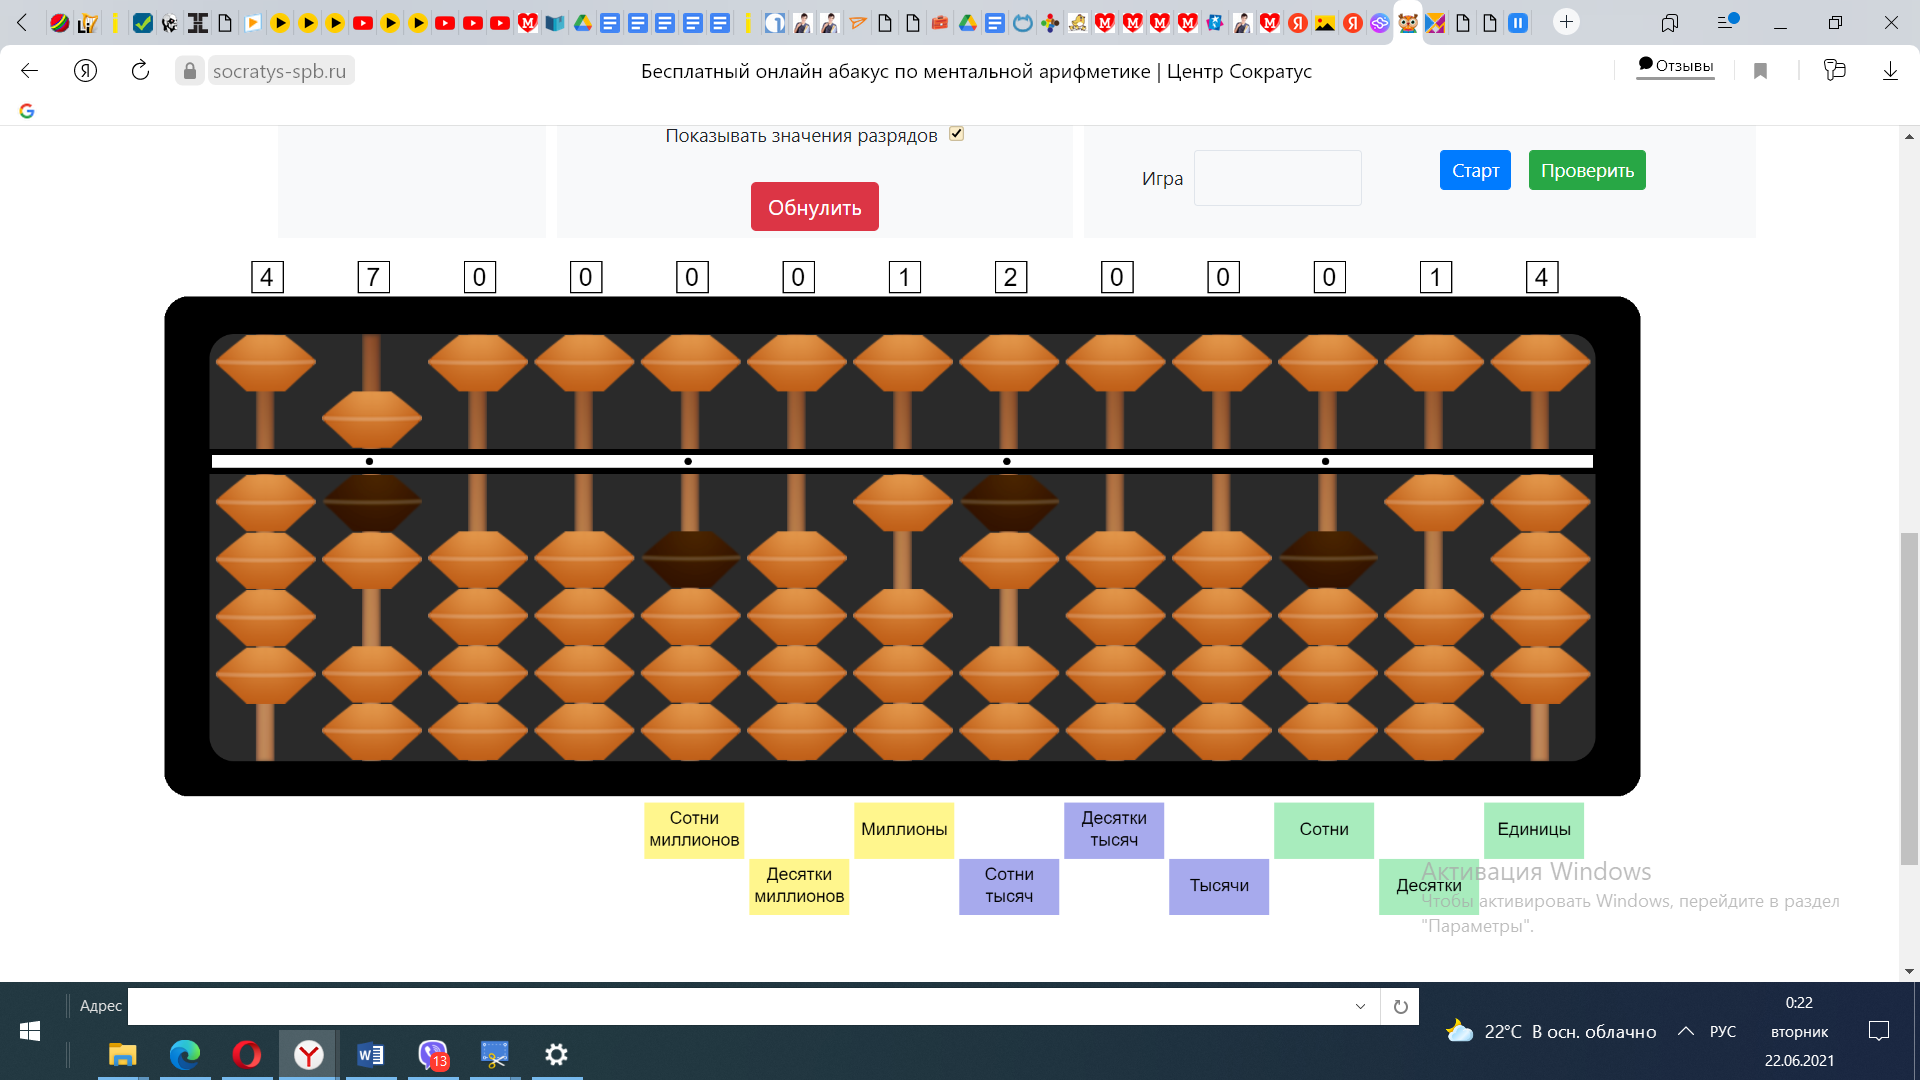Switch to the purple circular icon tab
This screenshot has width=1920, height=1080.
(1380, 23)
